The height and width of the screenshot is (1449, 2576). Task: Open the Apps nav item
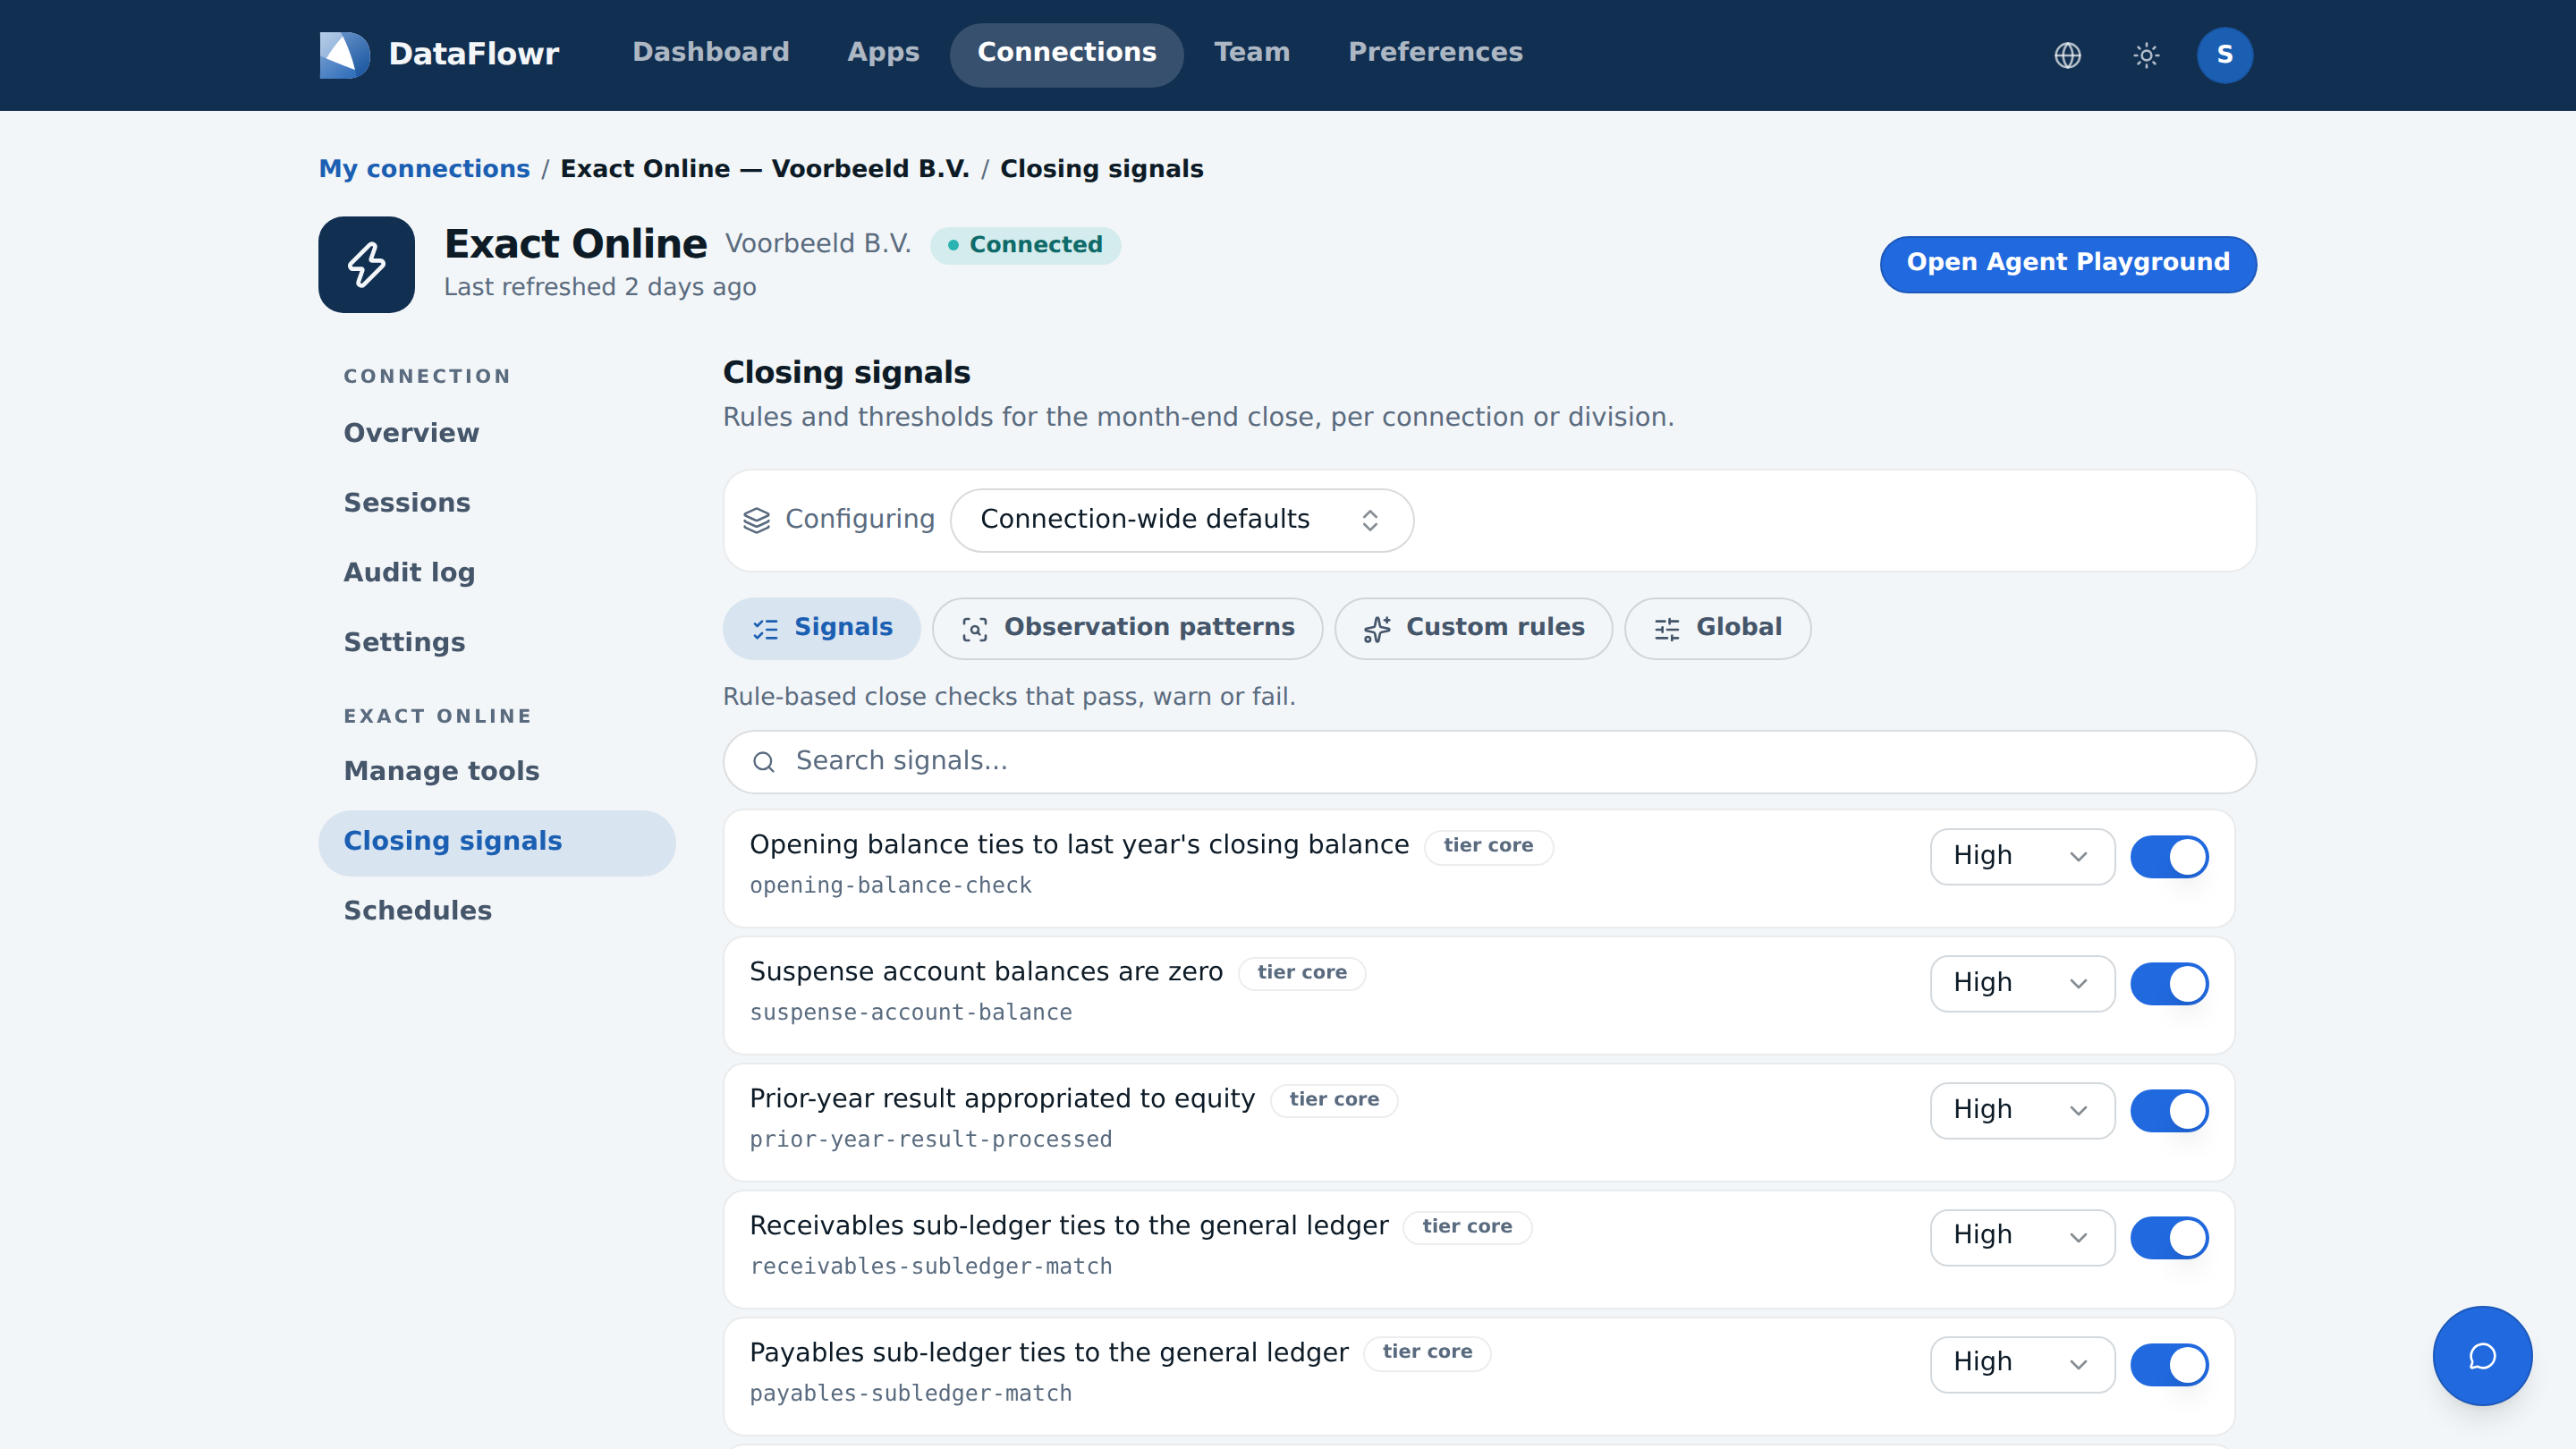pos(883,53)
